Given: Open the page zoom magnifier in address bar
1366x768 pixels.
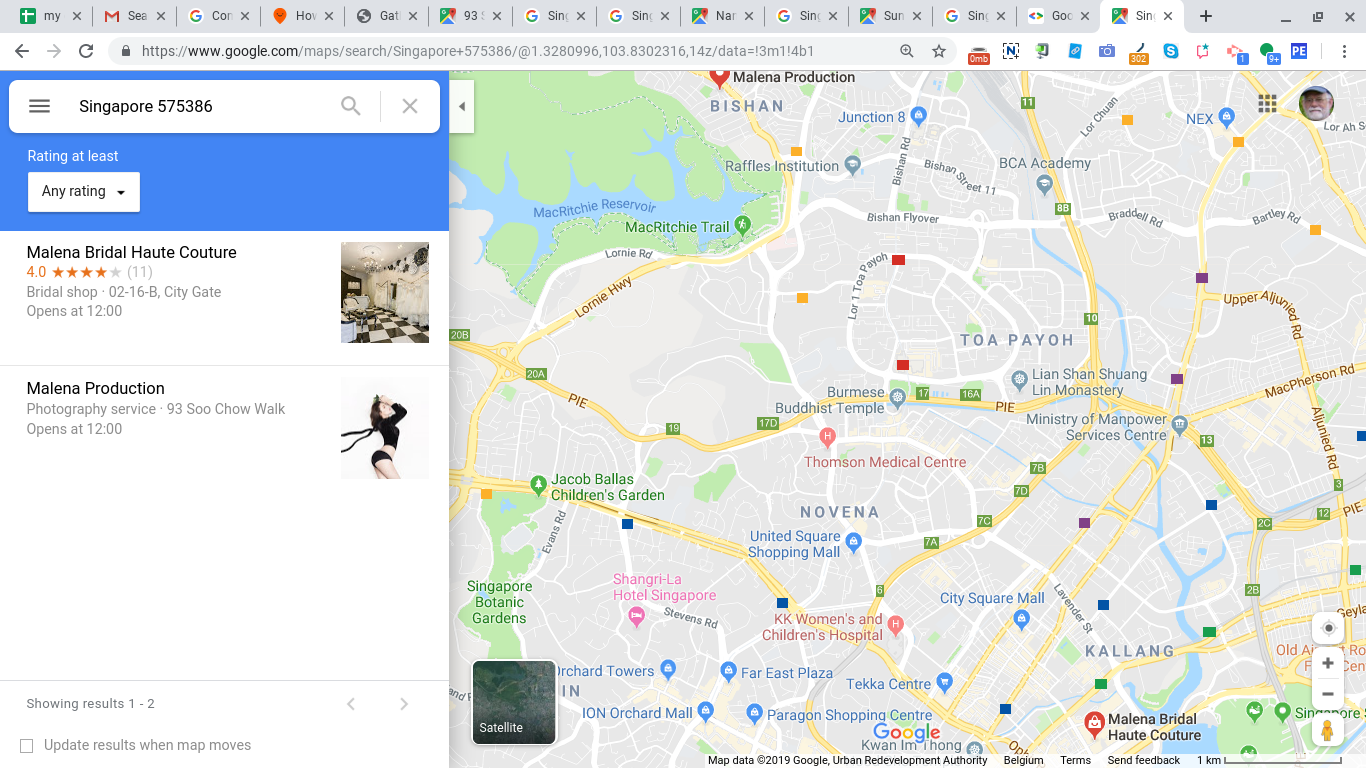Looking at the screenshot, I should 907,51.
